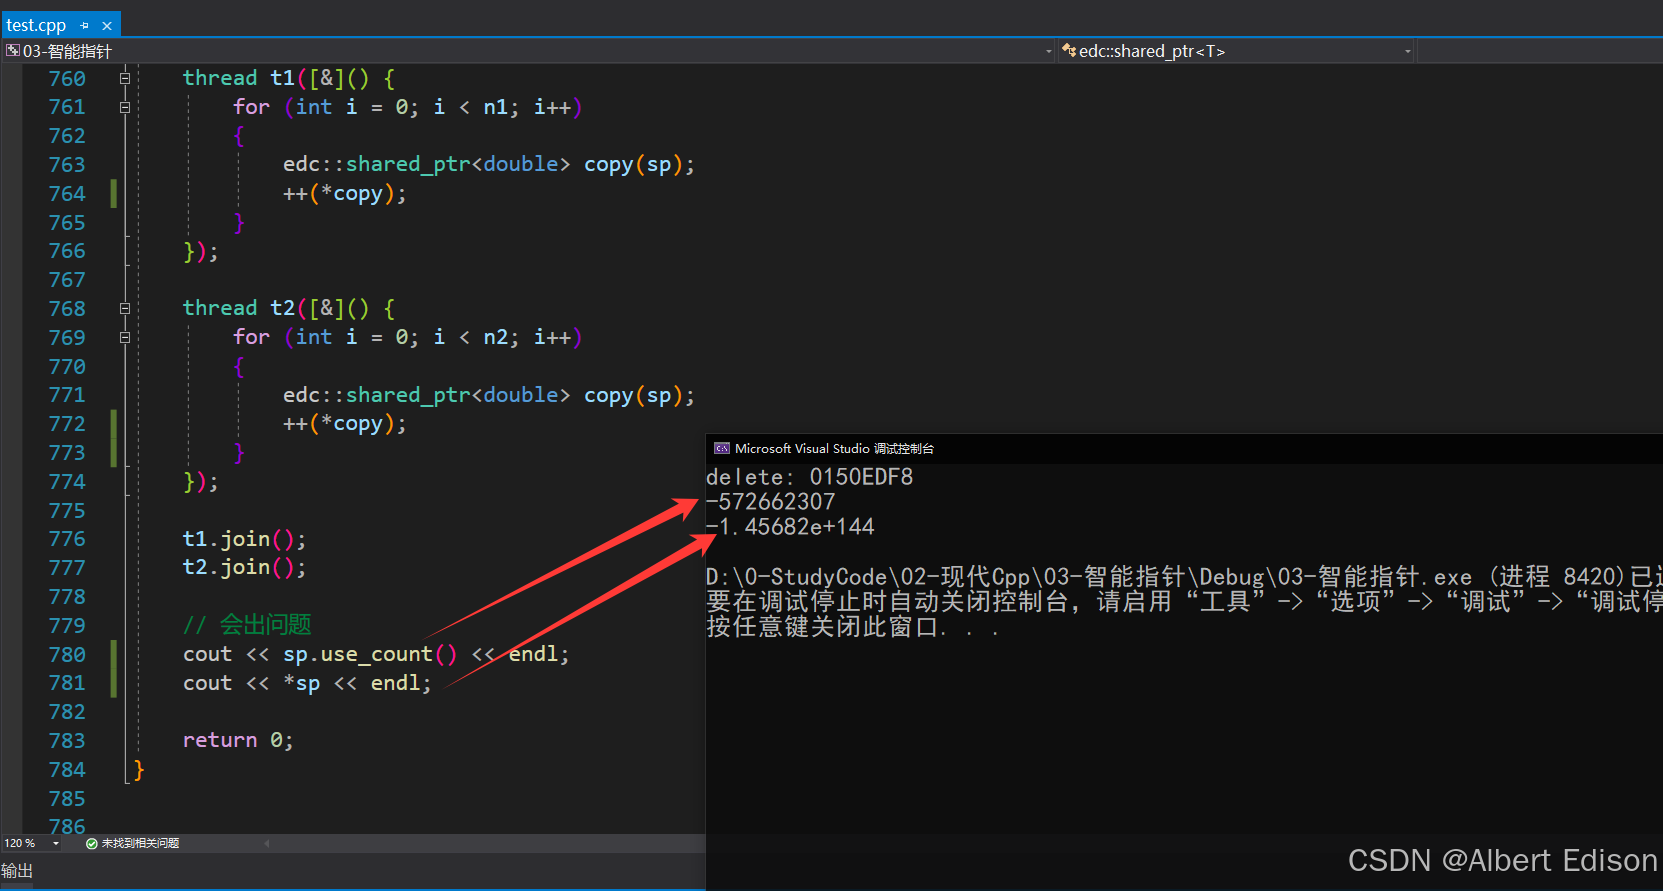Image resolution: width=1663 pixels, height=891 pixels.
Task: Pin the test.cpp tab
Action: click(85, 25)
